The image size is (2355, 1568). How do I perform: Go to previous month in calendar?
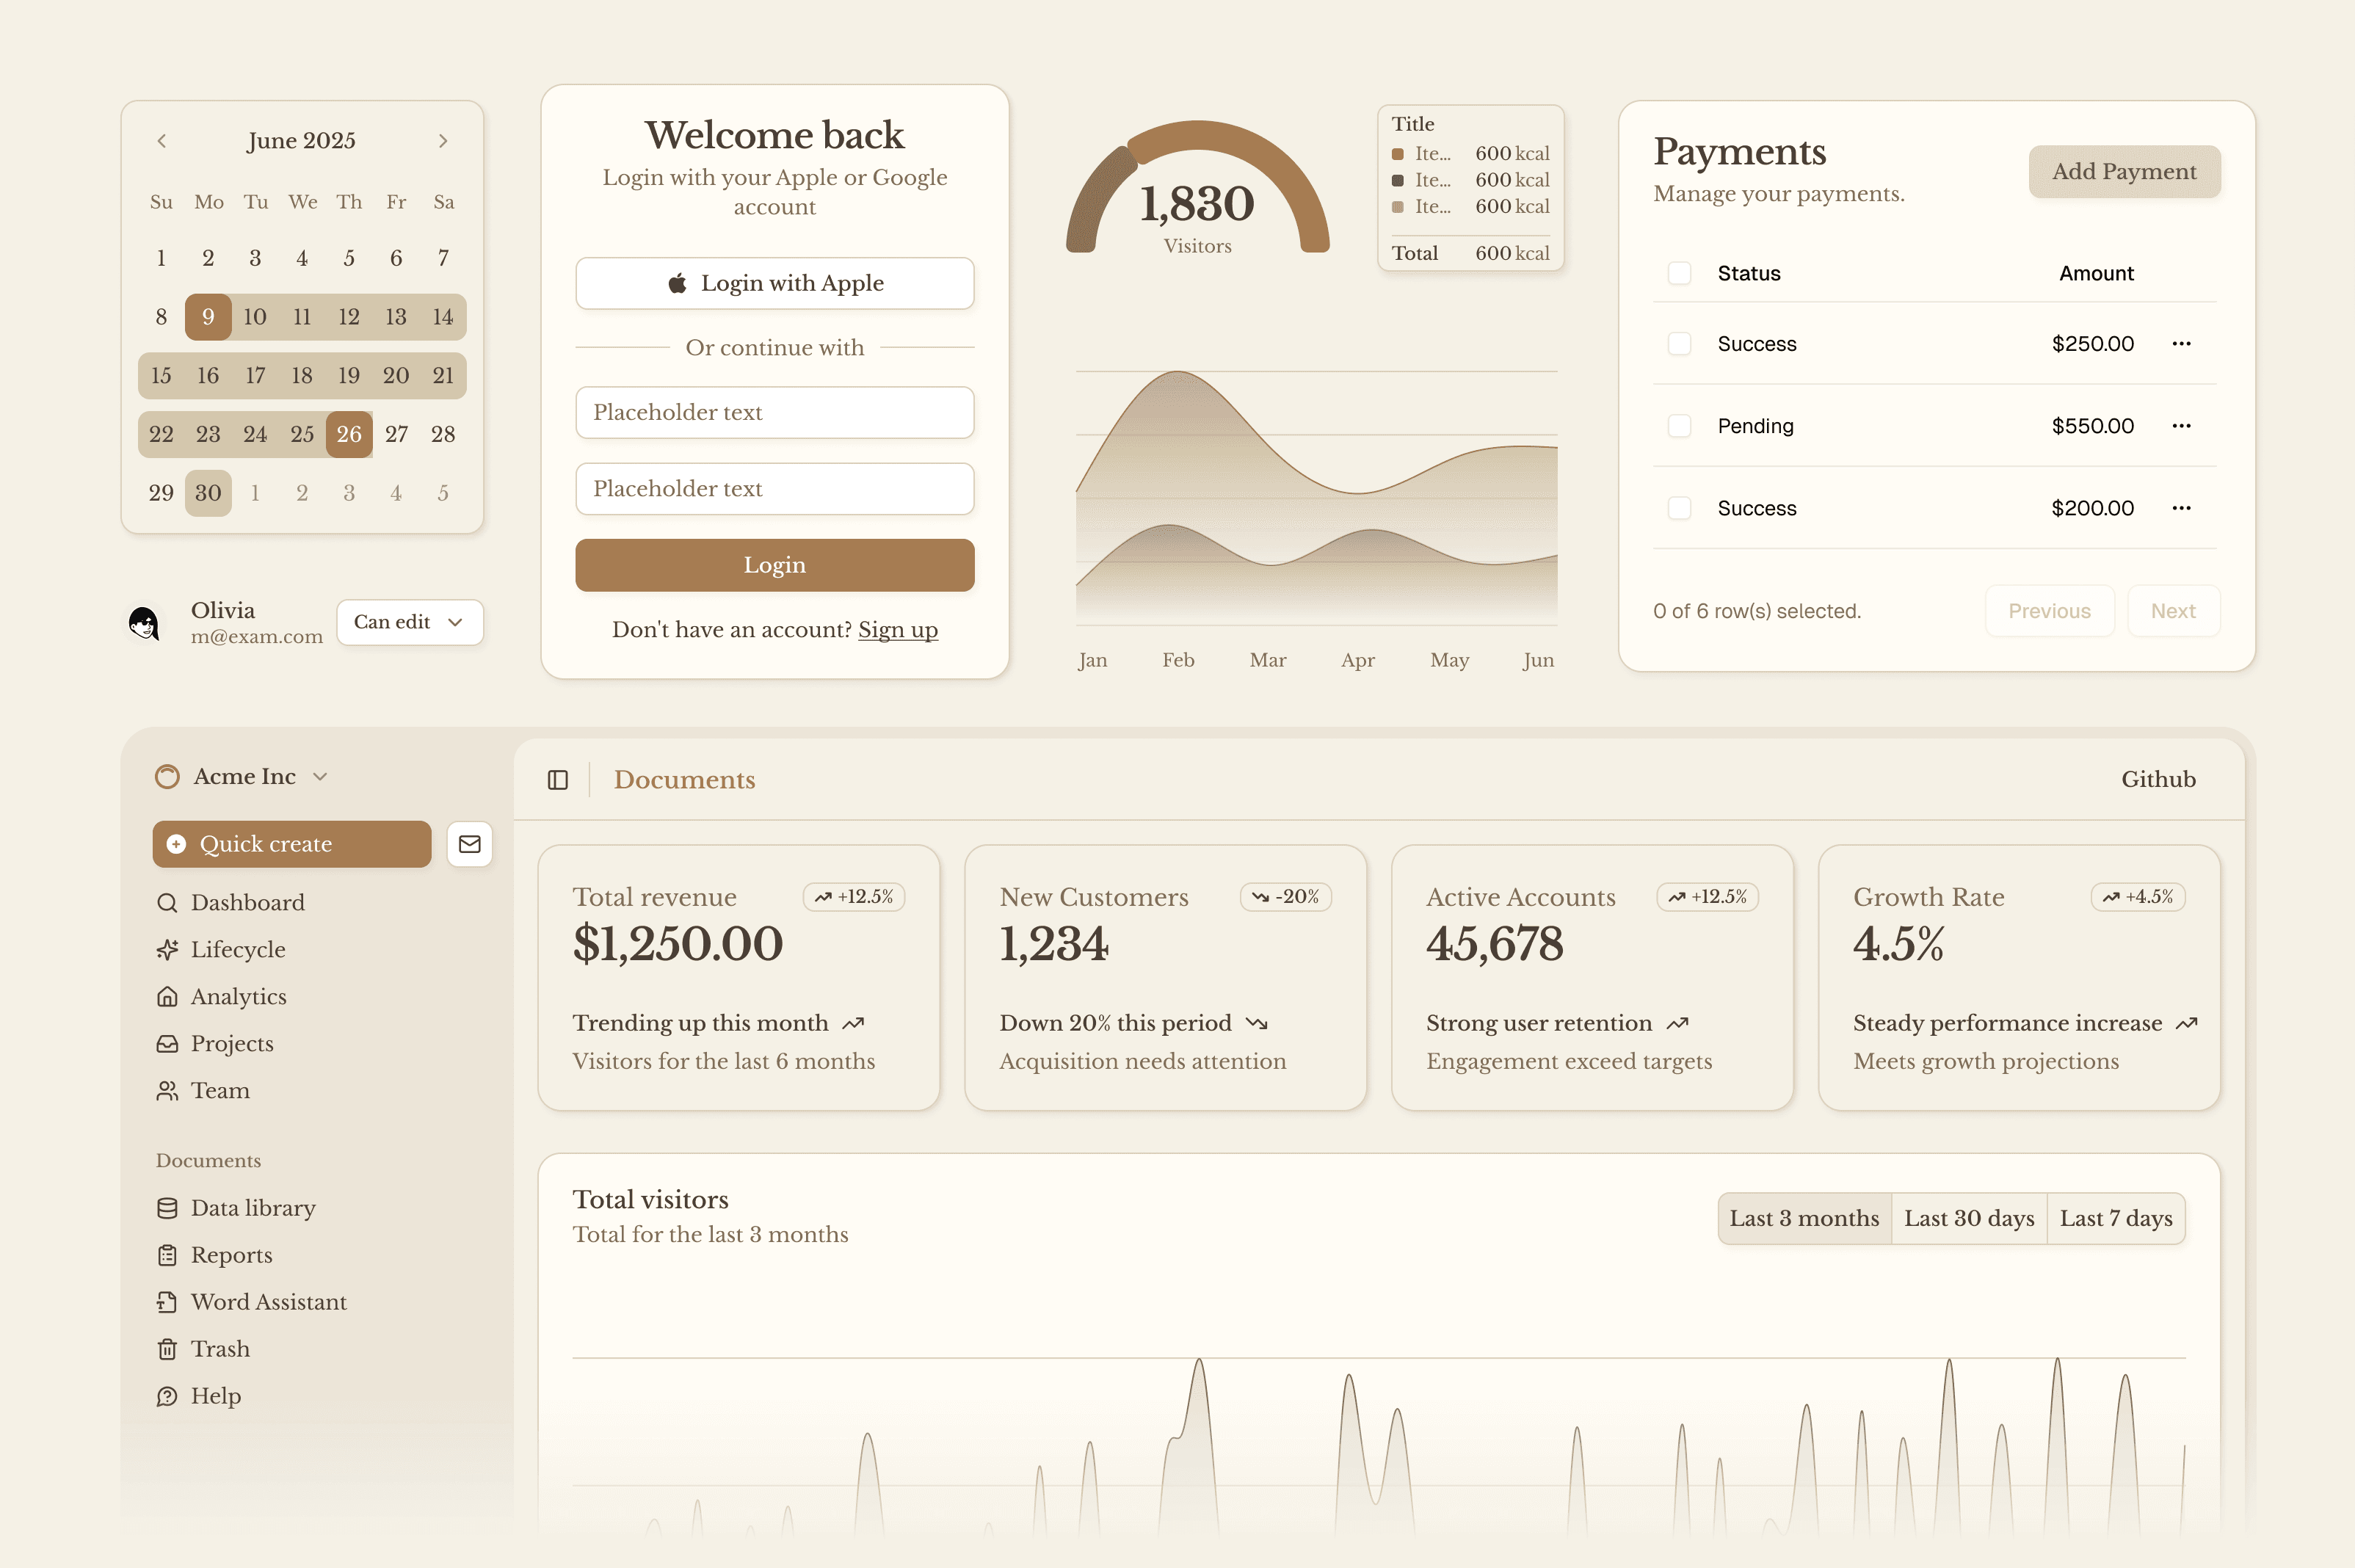coord(162,141)
